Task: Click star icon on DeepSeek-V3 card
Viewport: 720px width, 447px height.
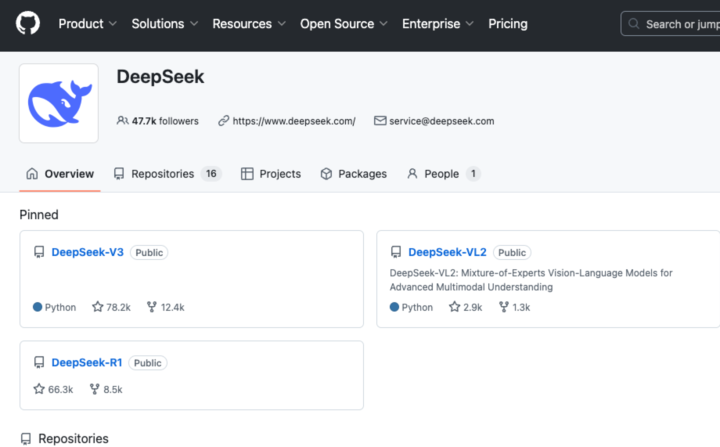Action: (x=98, y=307)
